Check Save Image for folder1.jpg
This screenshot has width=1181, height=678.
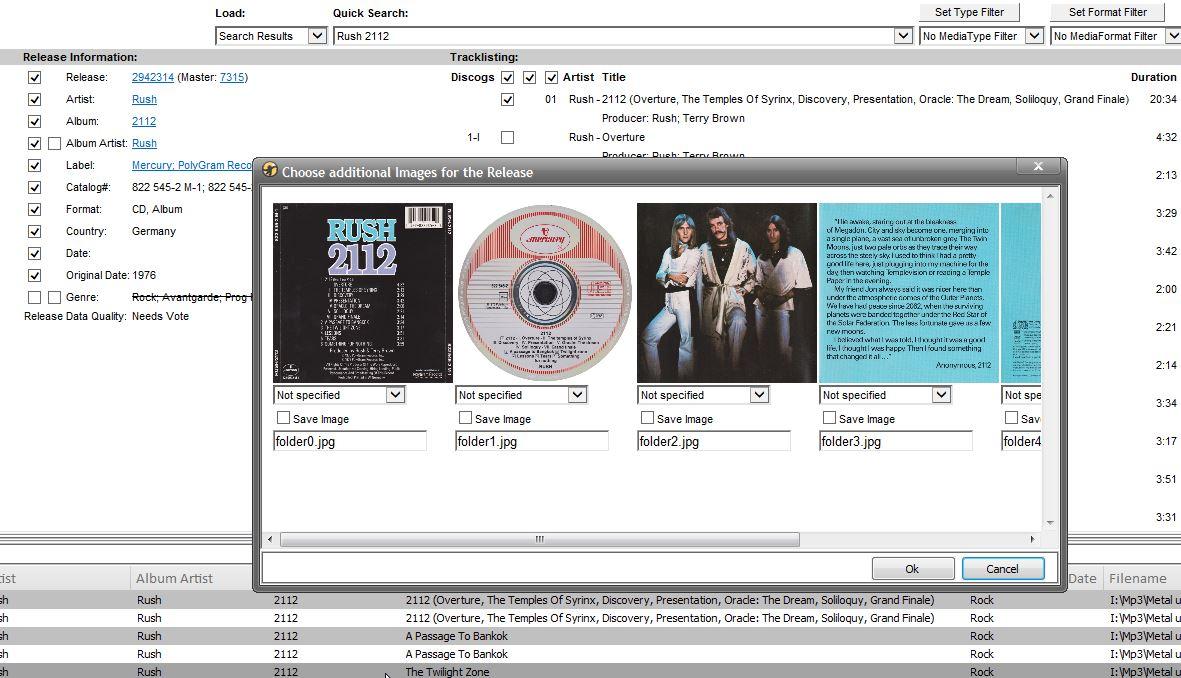465,417
